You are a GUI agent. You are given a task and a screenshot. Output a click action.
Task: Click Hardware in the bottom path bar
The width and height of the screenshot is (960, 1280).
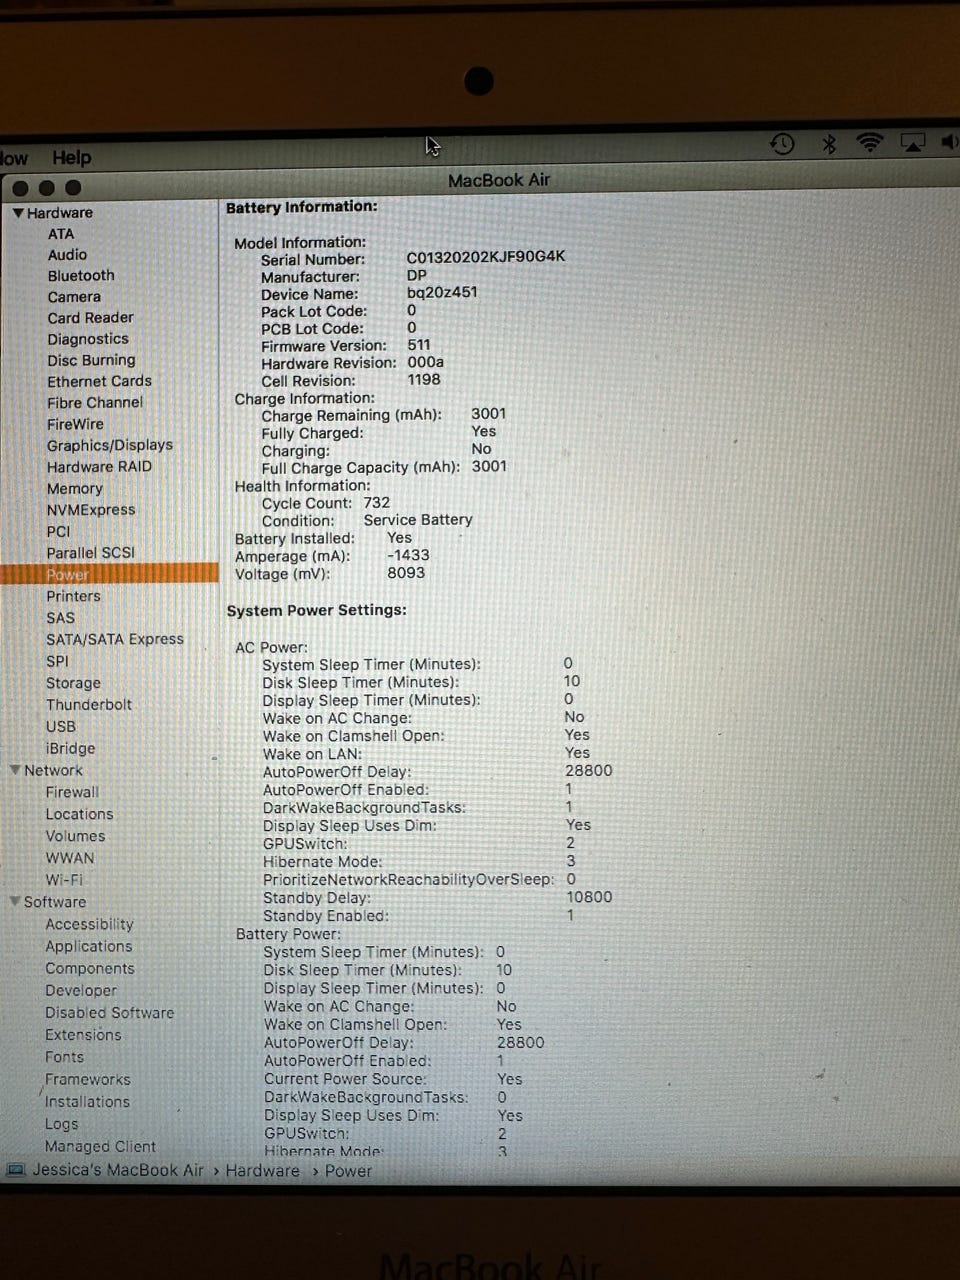click(262, 1171)
